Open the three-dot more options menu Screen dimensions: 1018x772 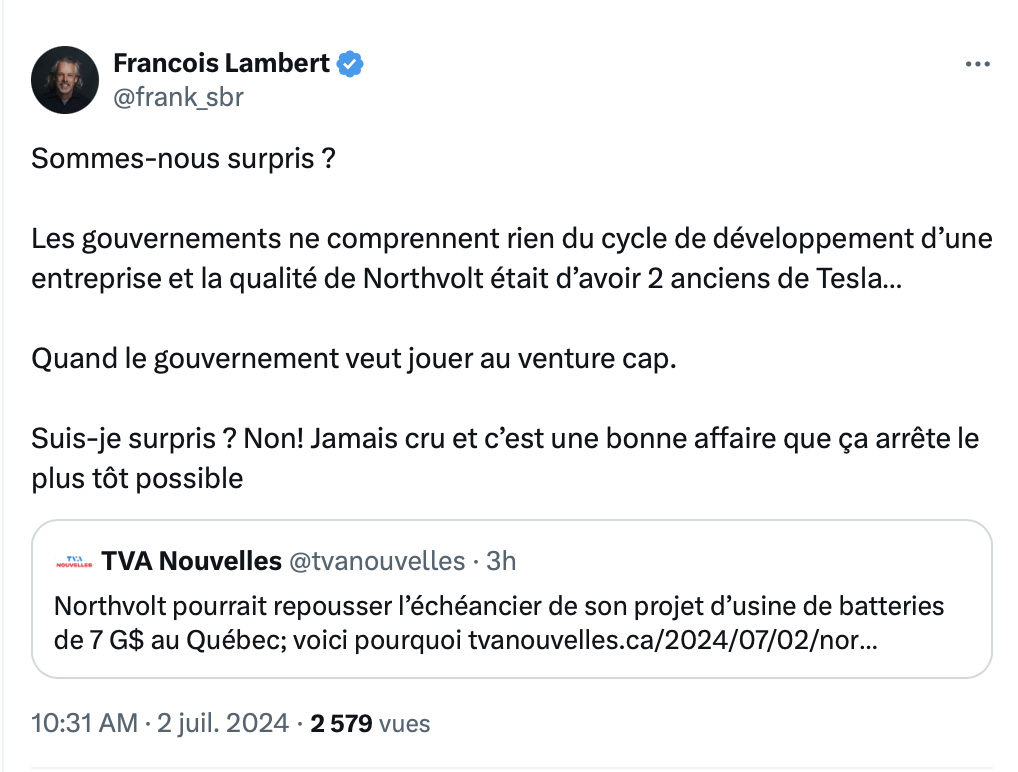pyautogui.click(x=977, y=64)
